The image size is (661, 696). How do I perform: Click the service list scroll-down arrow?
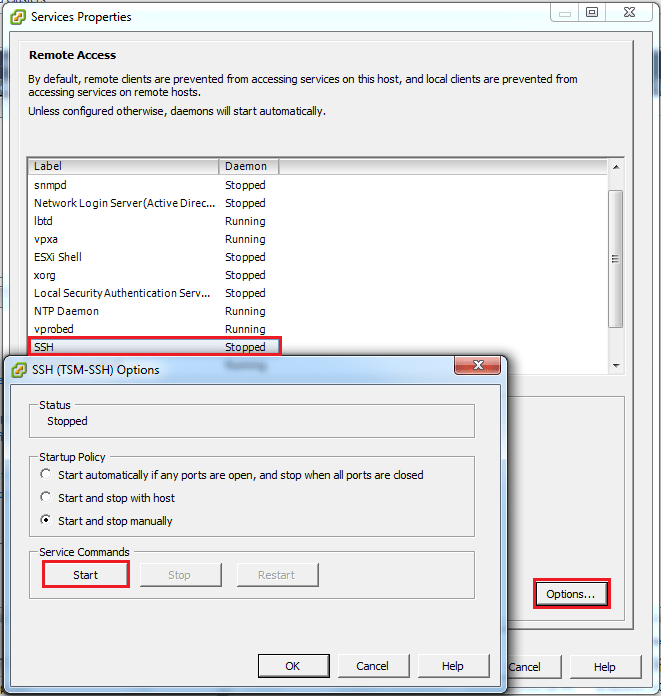coord(616,366)
